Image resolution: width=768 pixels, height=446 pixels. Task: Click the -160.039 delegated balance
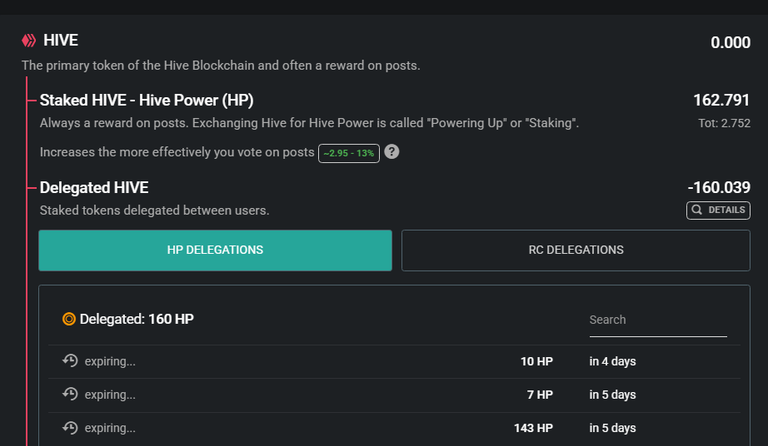719,187
